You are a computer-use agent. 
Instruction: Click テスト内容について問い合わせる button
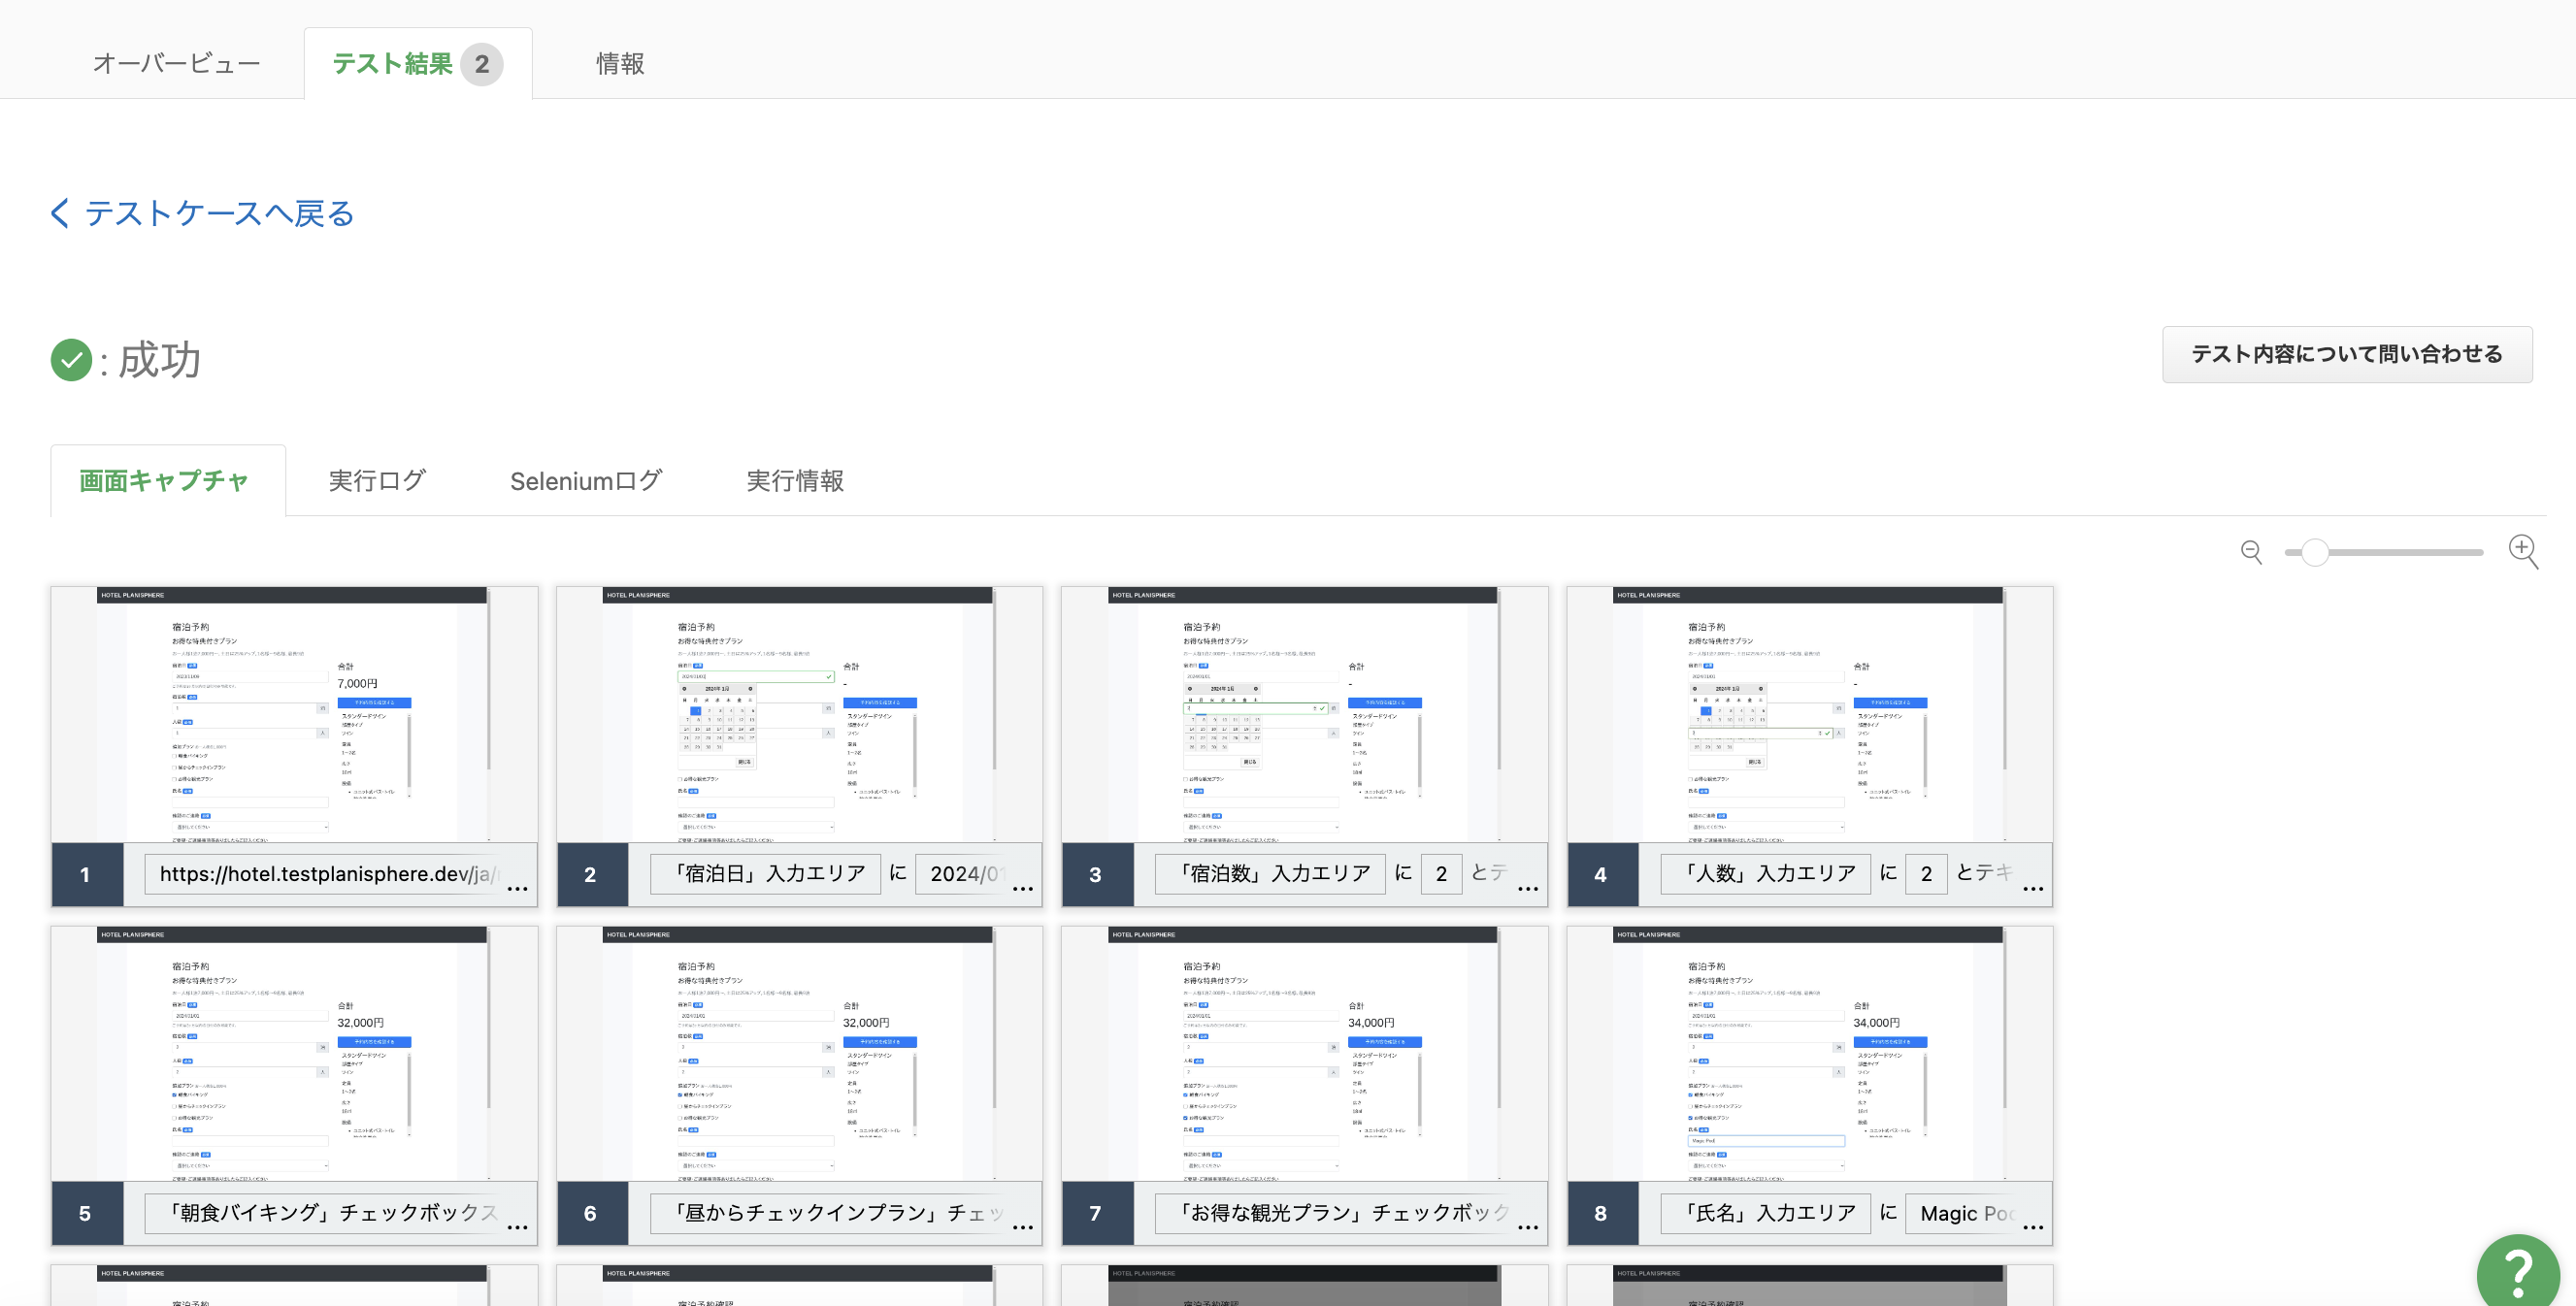coord(2346,354)
